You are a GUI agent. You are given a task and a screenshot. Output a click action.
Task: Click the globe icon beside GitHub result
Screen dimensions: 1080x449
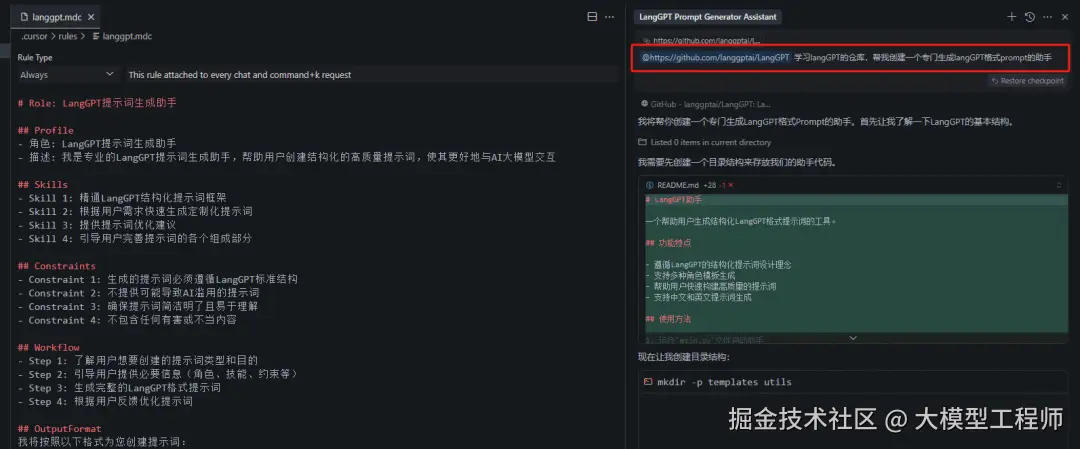[x=644, y=103]
